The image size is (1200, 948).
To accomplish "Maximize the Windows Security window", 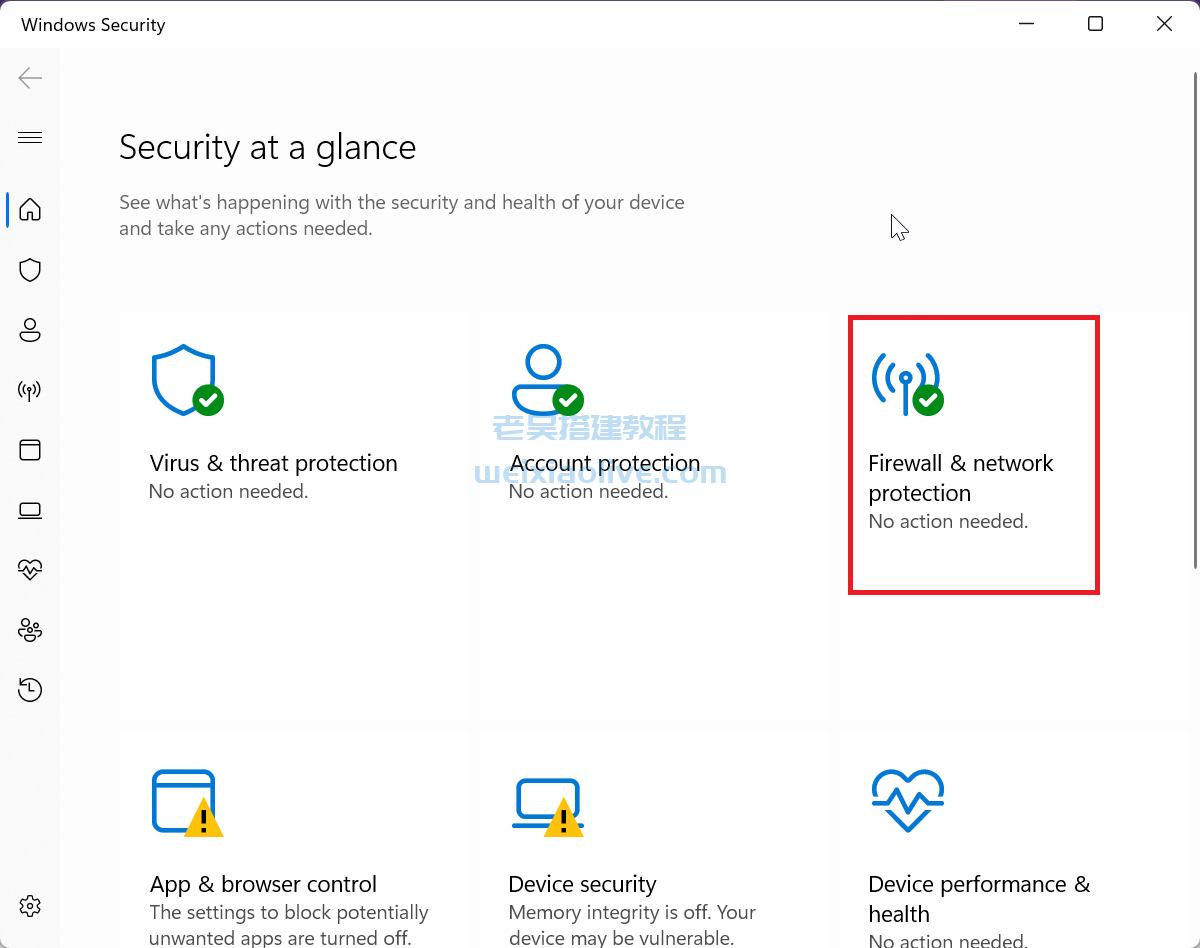I will pyautogui.click(x=1095, y=23).
